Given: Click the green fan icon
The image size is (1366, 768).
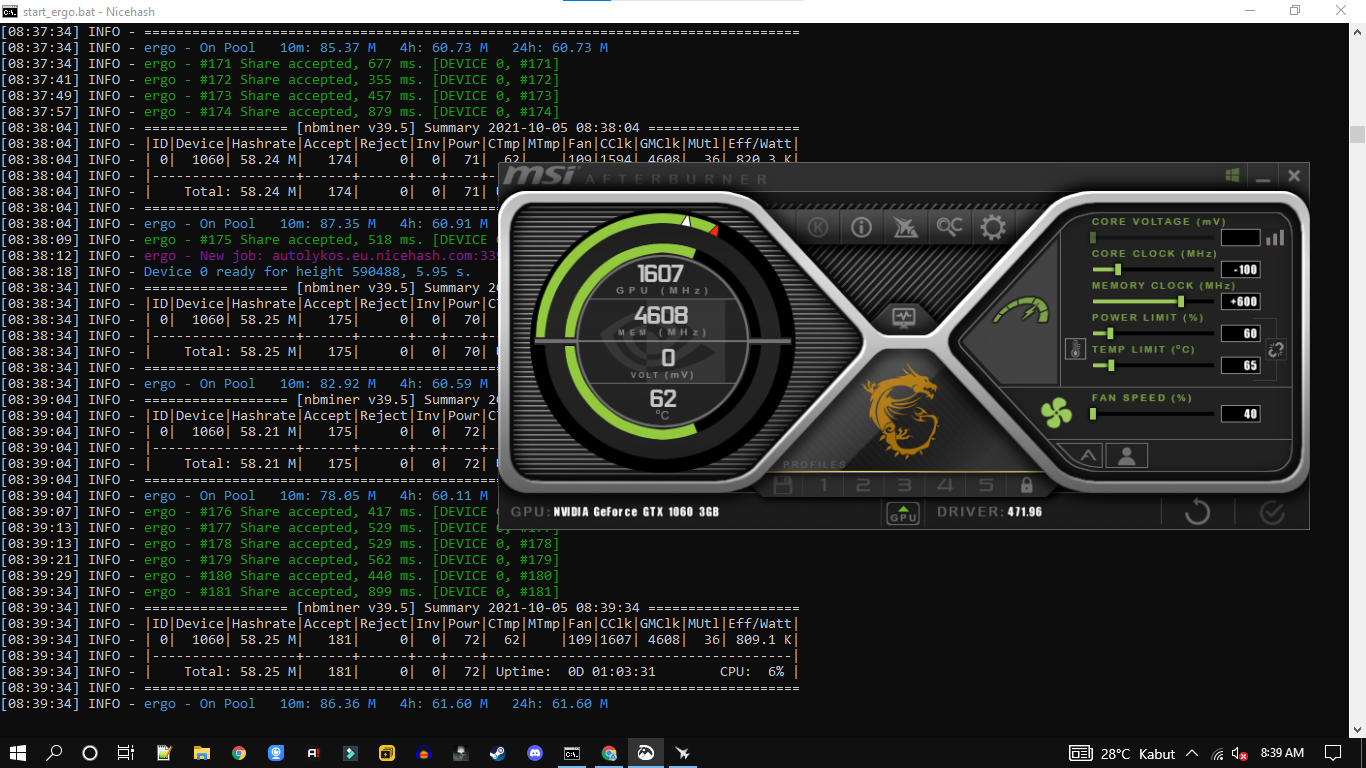Looking at the screenshot, I should [x=1056, y=413].
